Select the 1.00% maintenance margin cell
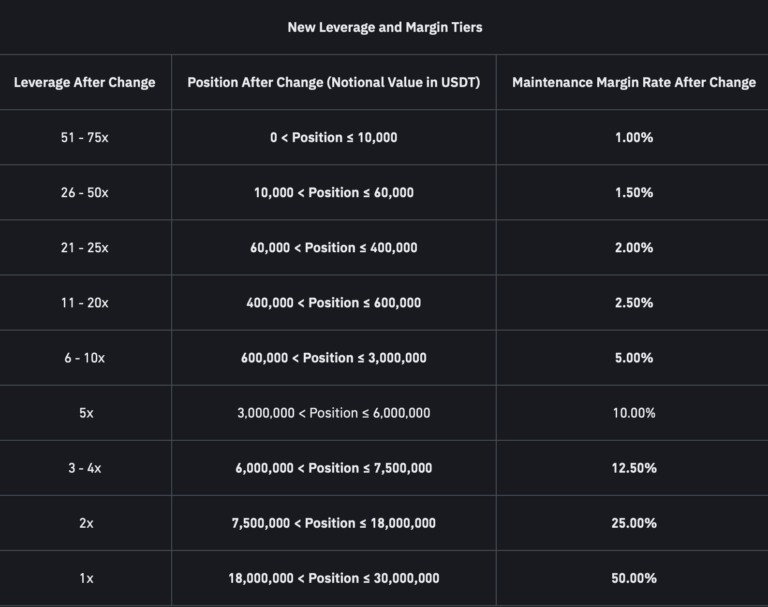 (x=633, y=137)
